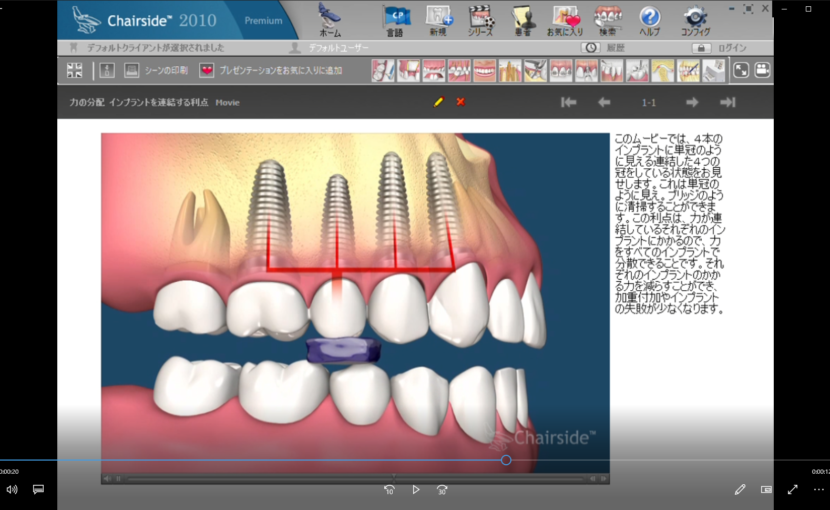Select the first category thumbnail with blue toothbrush
Screen dimensions: 830x510
(383, 70)
